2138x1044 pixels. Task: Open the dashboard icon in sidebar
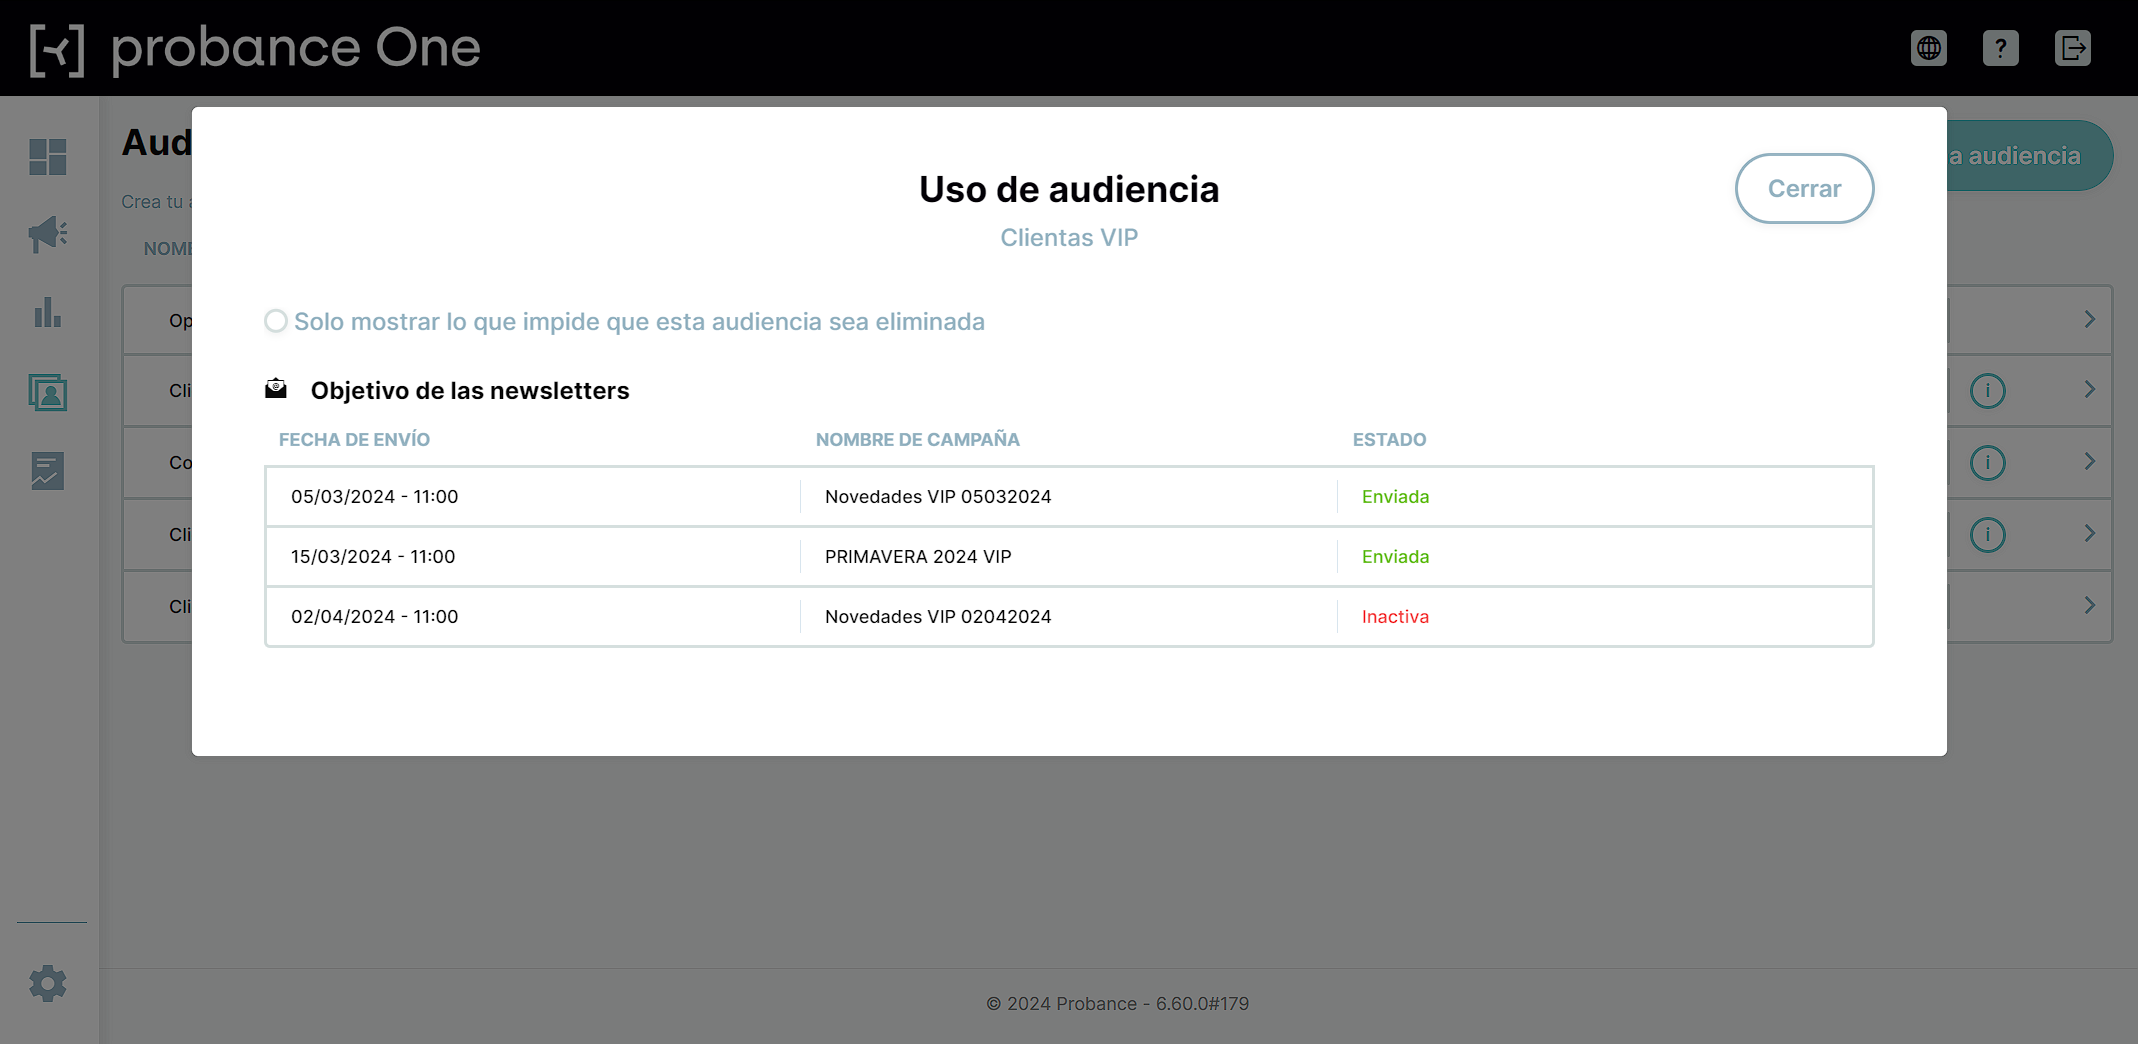click(48, 157)
